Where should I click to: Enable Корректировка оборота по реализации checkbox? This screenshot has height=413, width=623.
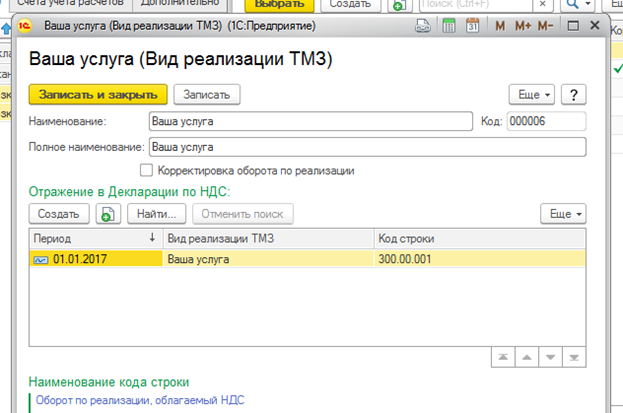[x=148, y=170]
